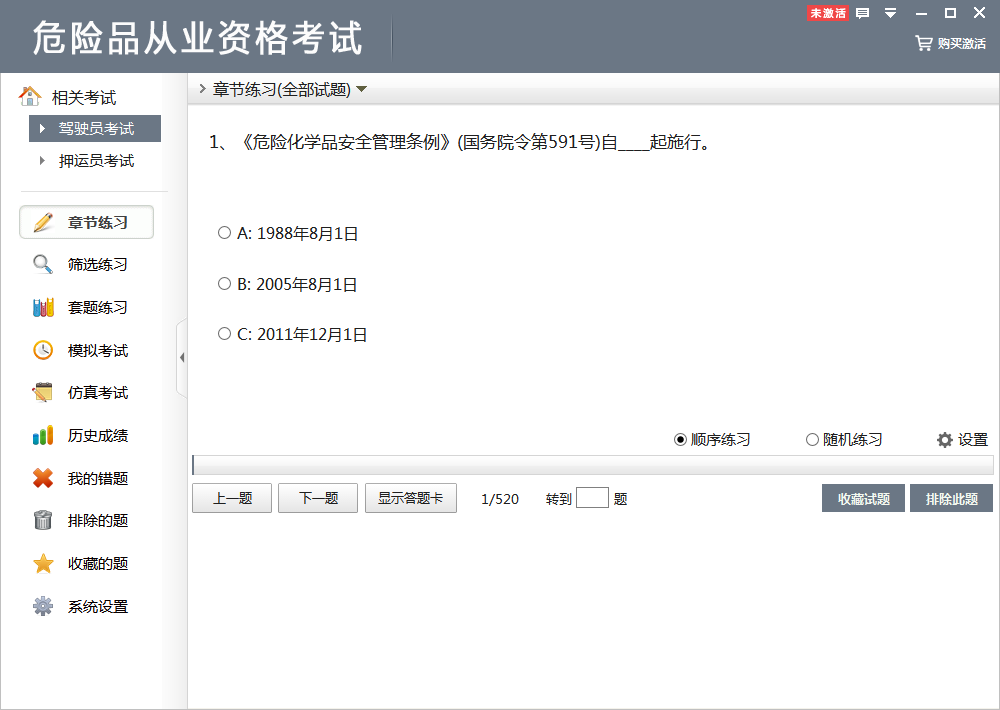The width and height of the screenshot is (1000, 710).
Task: Launch the 仿真考试 simulation exam
Action: click(x=85, y=392)
